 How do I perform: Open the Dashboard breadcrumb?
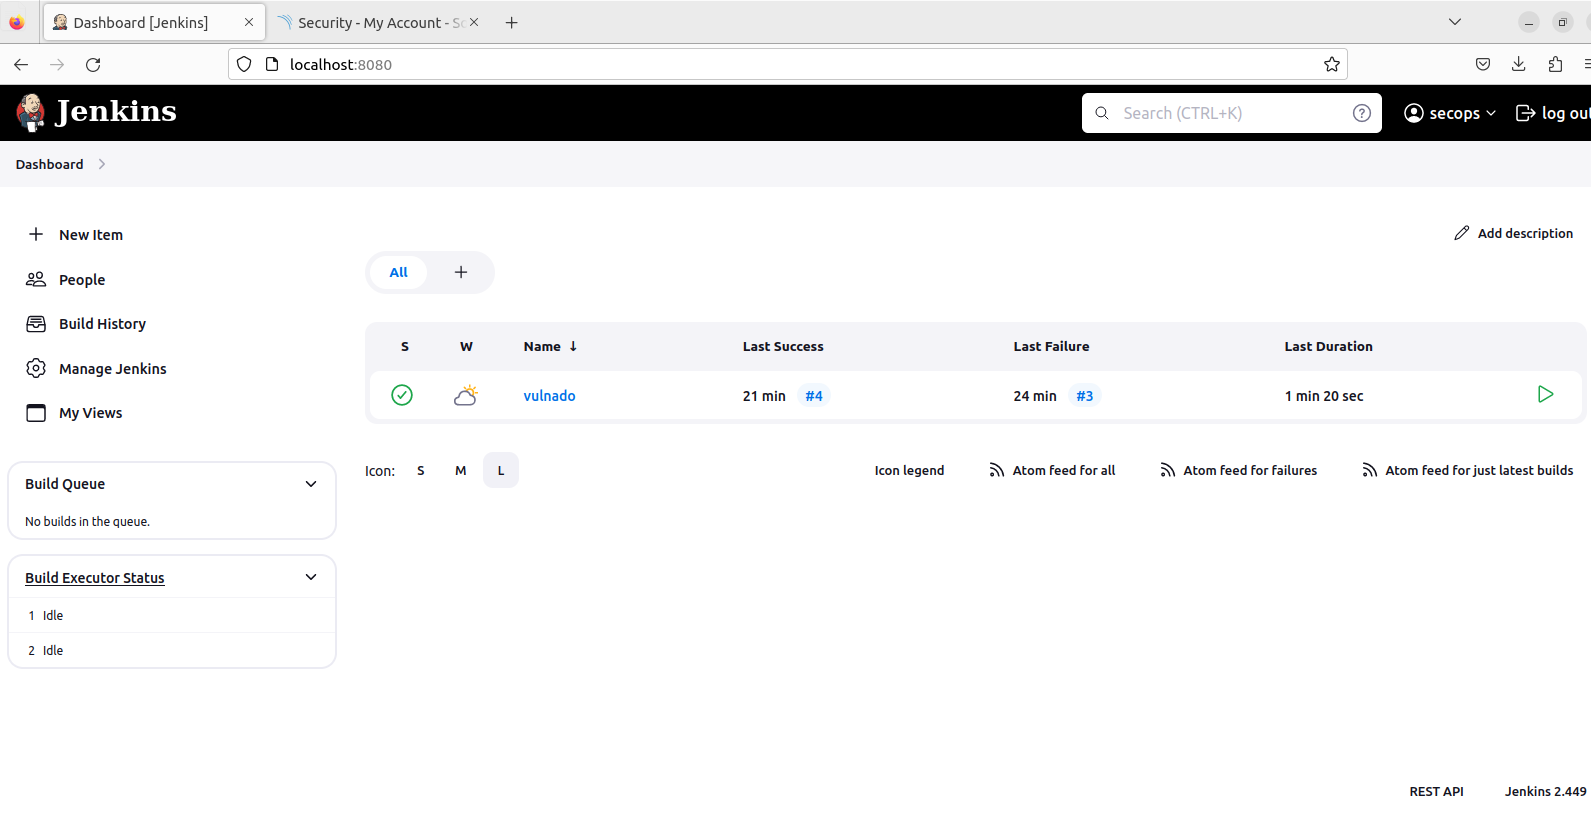[49, 164]
